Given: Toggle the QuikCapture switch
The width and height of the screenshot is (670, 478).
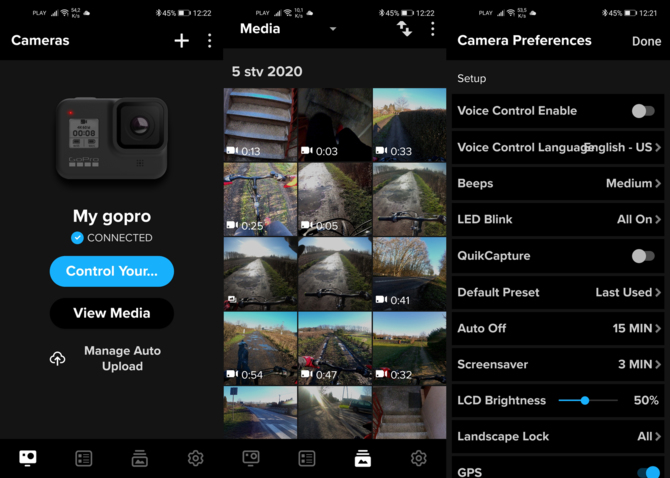Looking at the screenshot, I should tap(643, 256).
